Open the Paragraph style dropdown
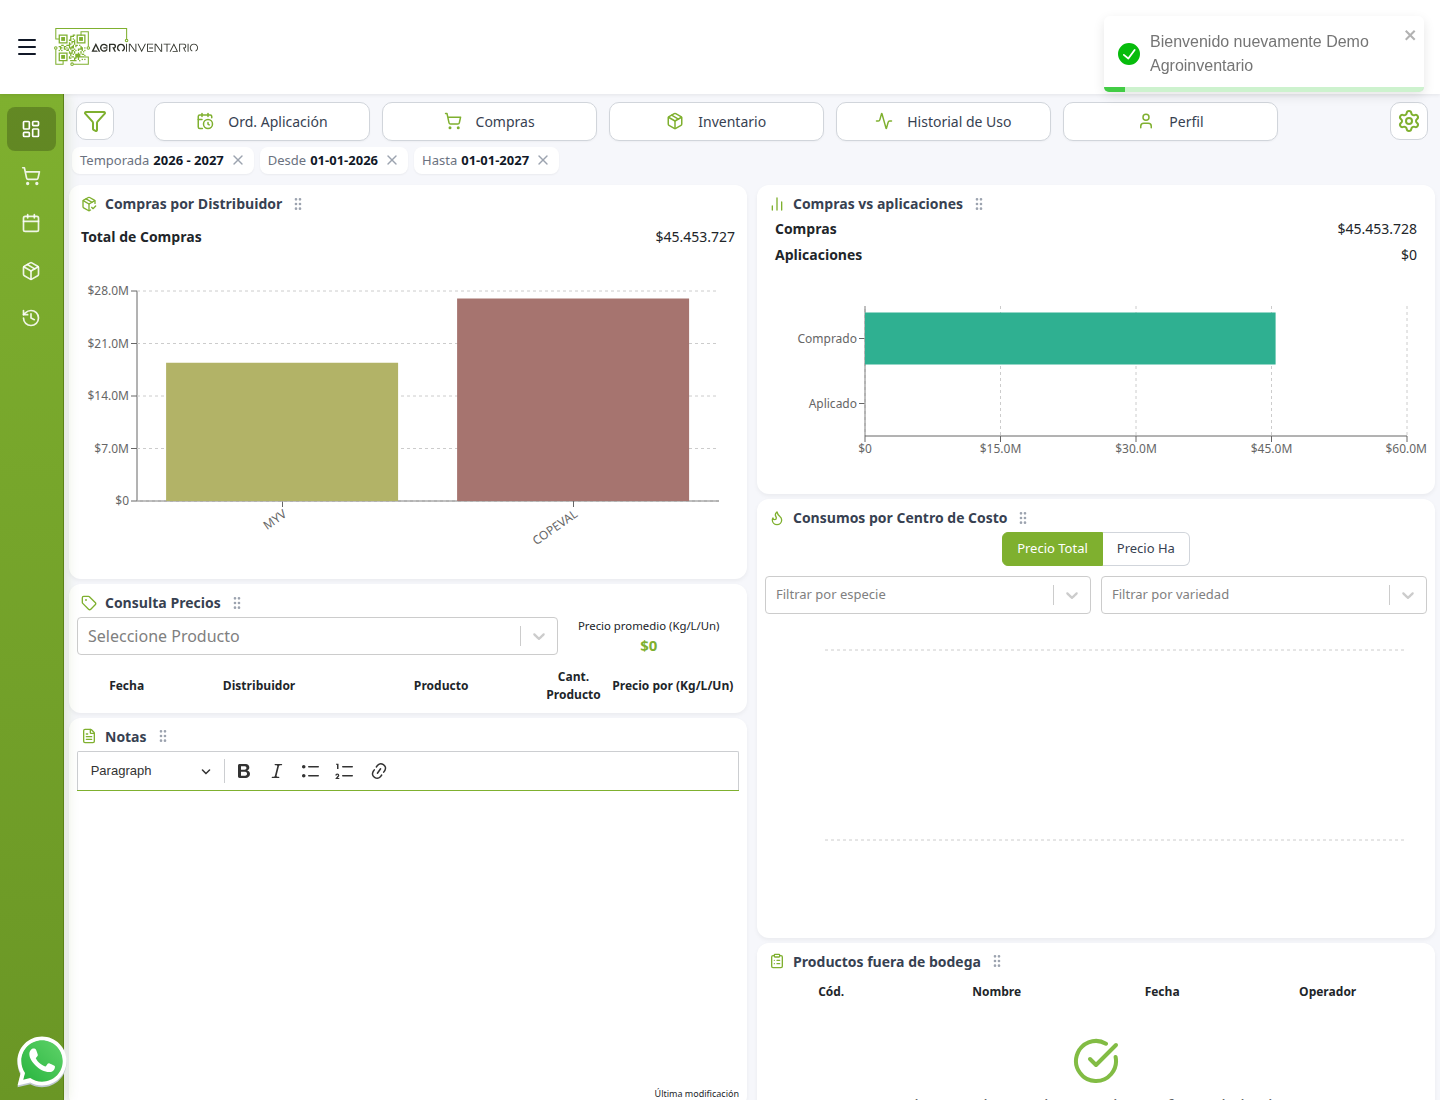Image resolution: width=1440 pixels, height=1100 pixels. coord(150,771)
